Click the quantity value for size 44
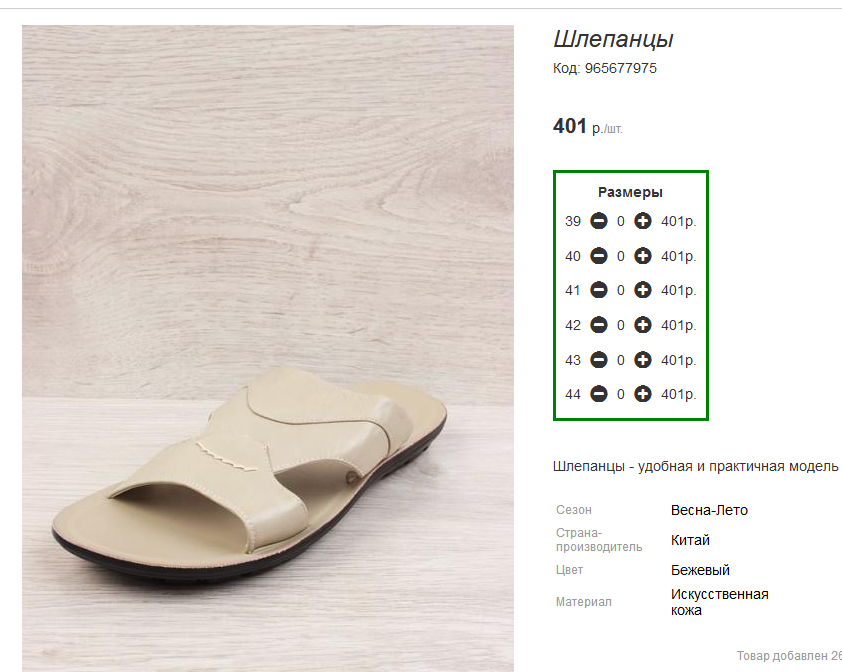 (621, 394)
